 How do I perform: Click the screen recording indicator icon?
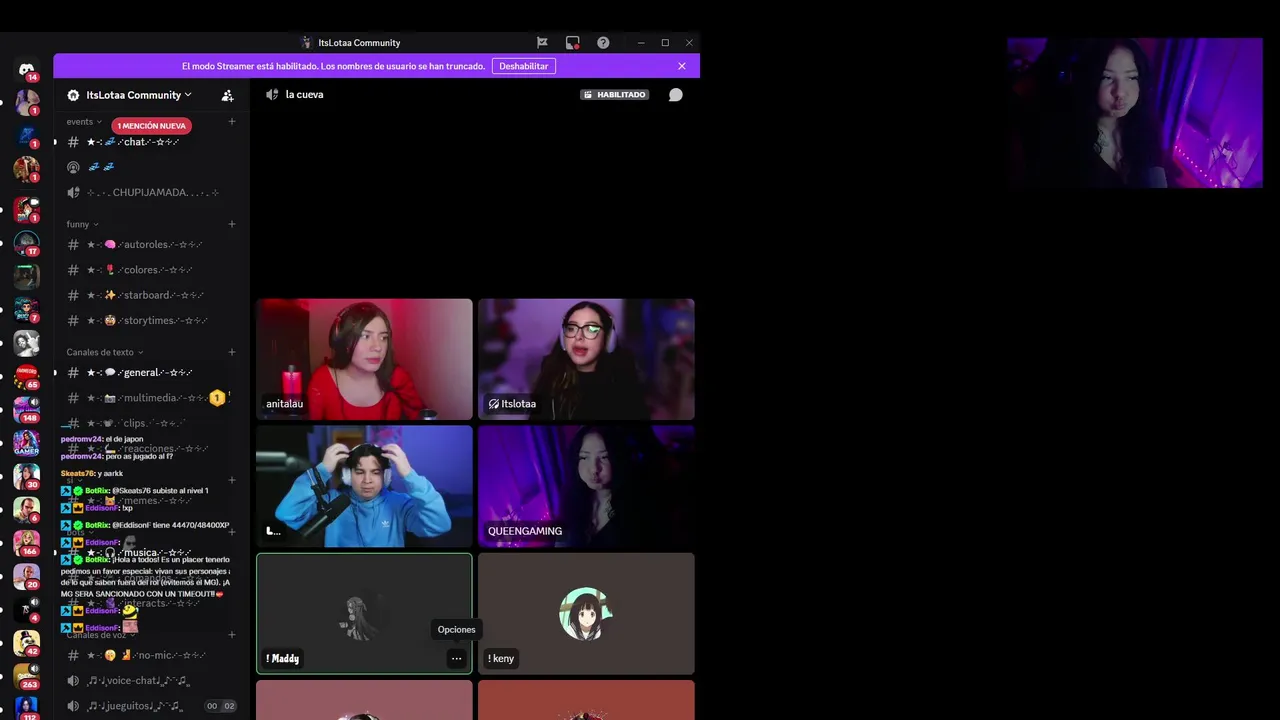(572, 43)
